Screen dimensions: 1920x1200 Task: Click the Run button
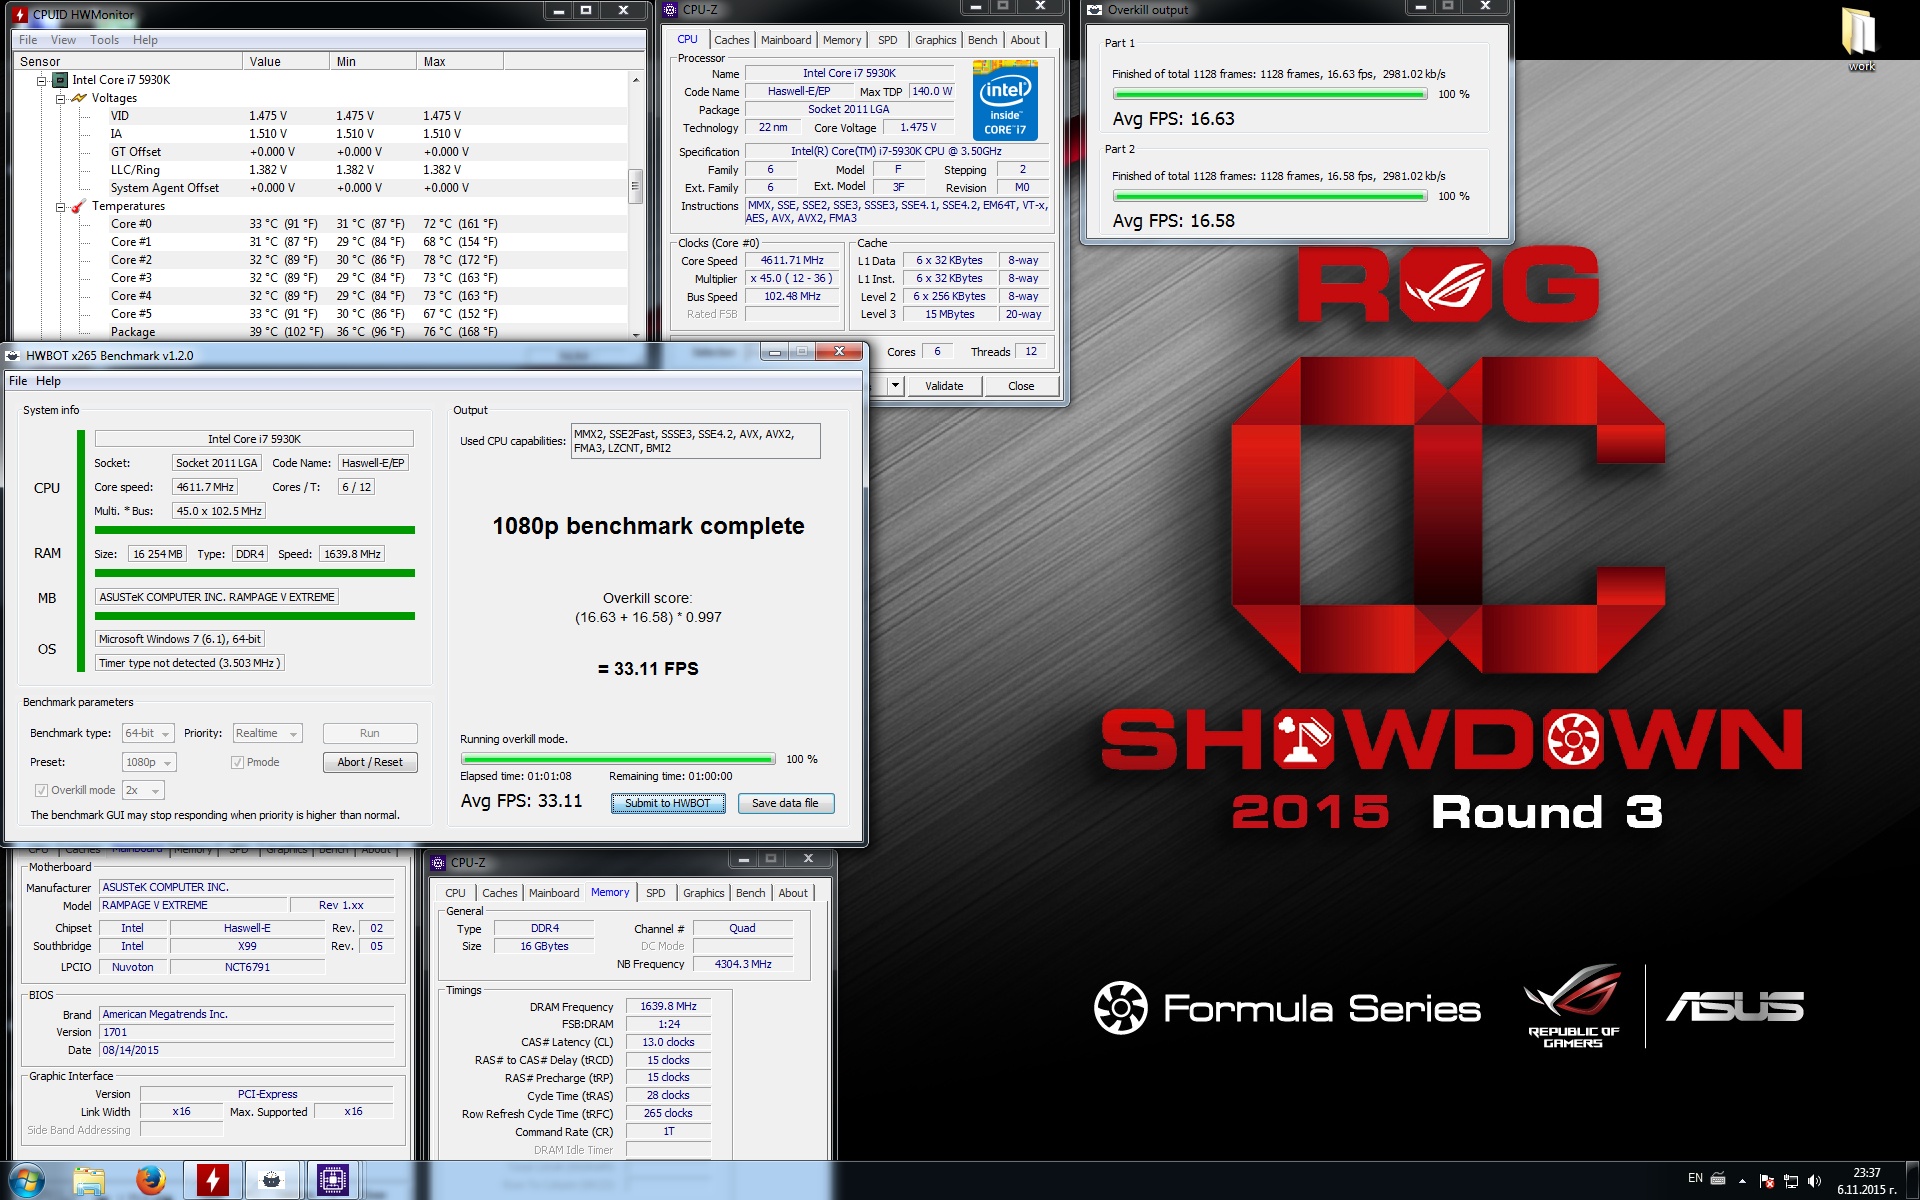[370, 733]
